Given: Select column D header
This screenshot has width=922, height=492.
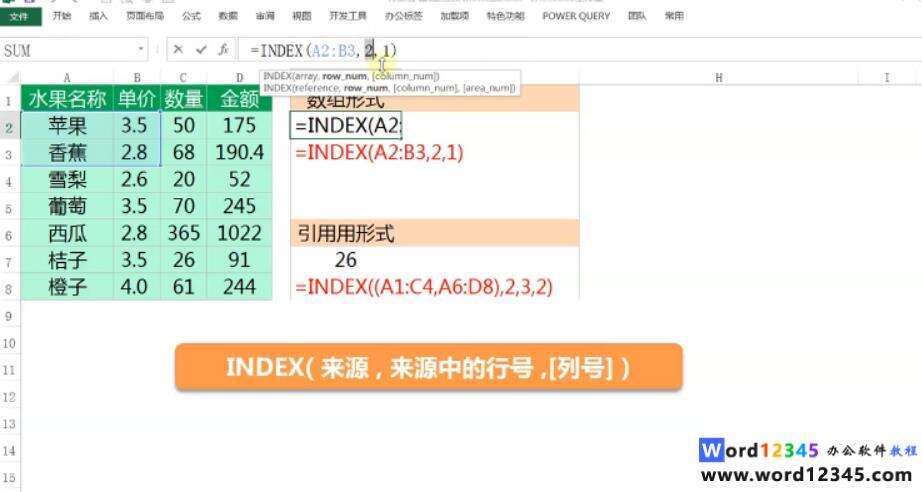Looking at the screenshot, I should (x=239, y=77).
